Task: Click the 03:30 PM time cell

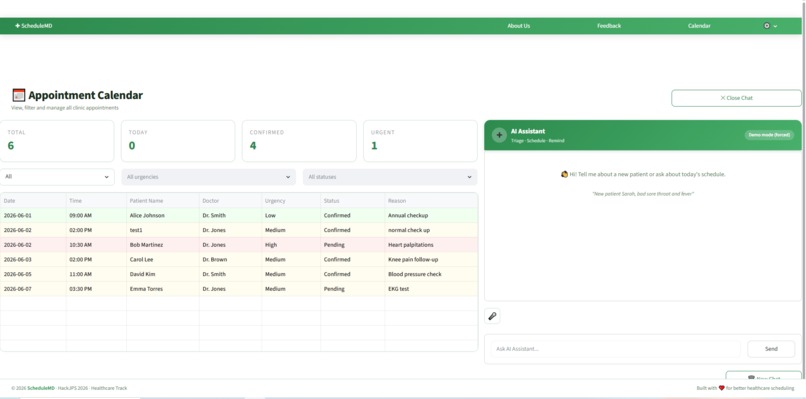Action: [96, 289]
